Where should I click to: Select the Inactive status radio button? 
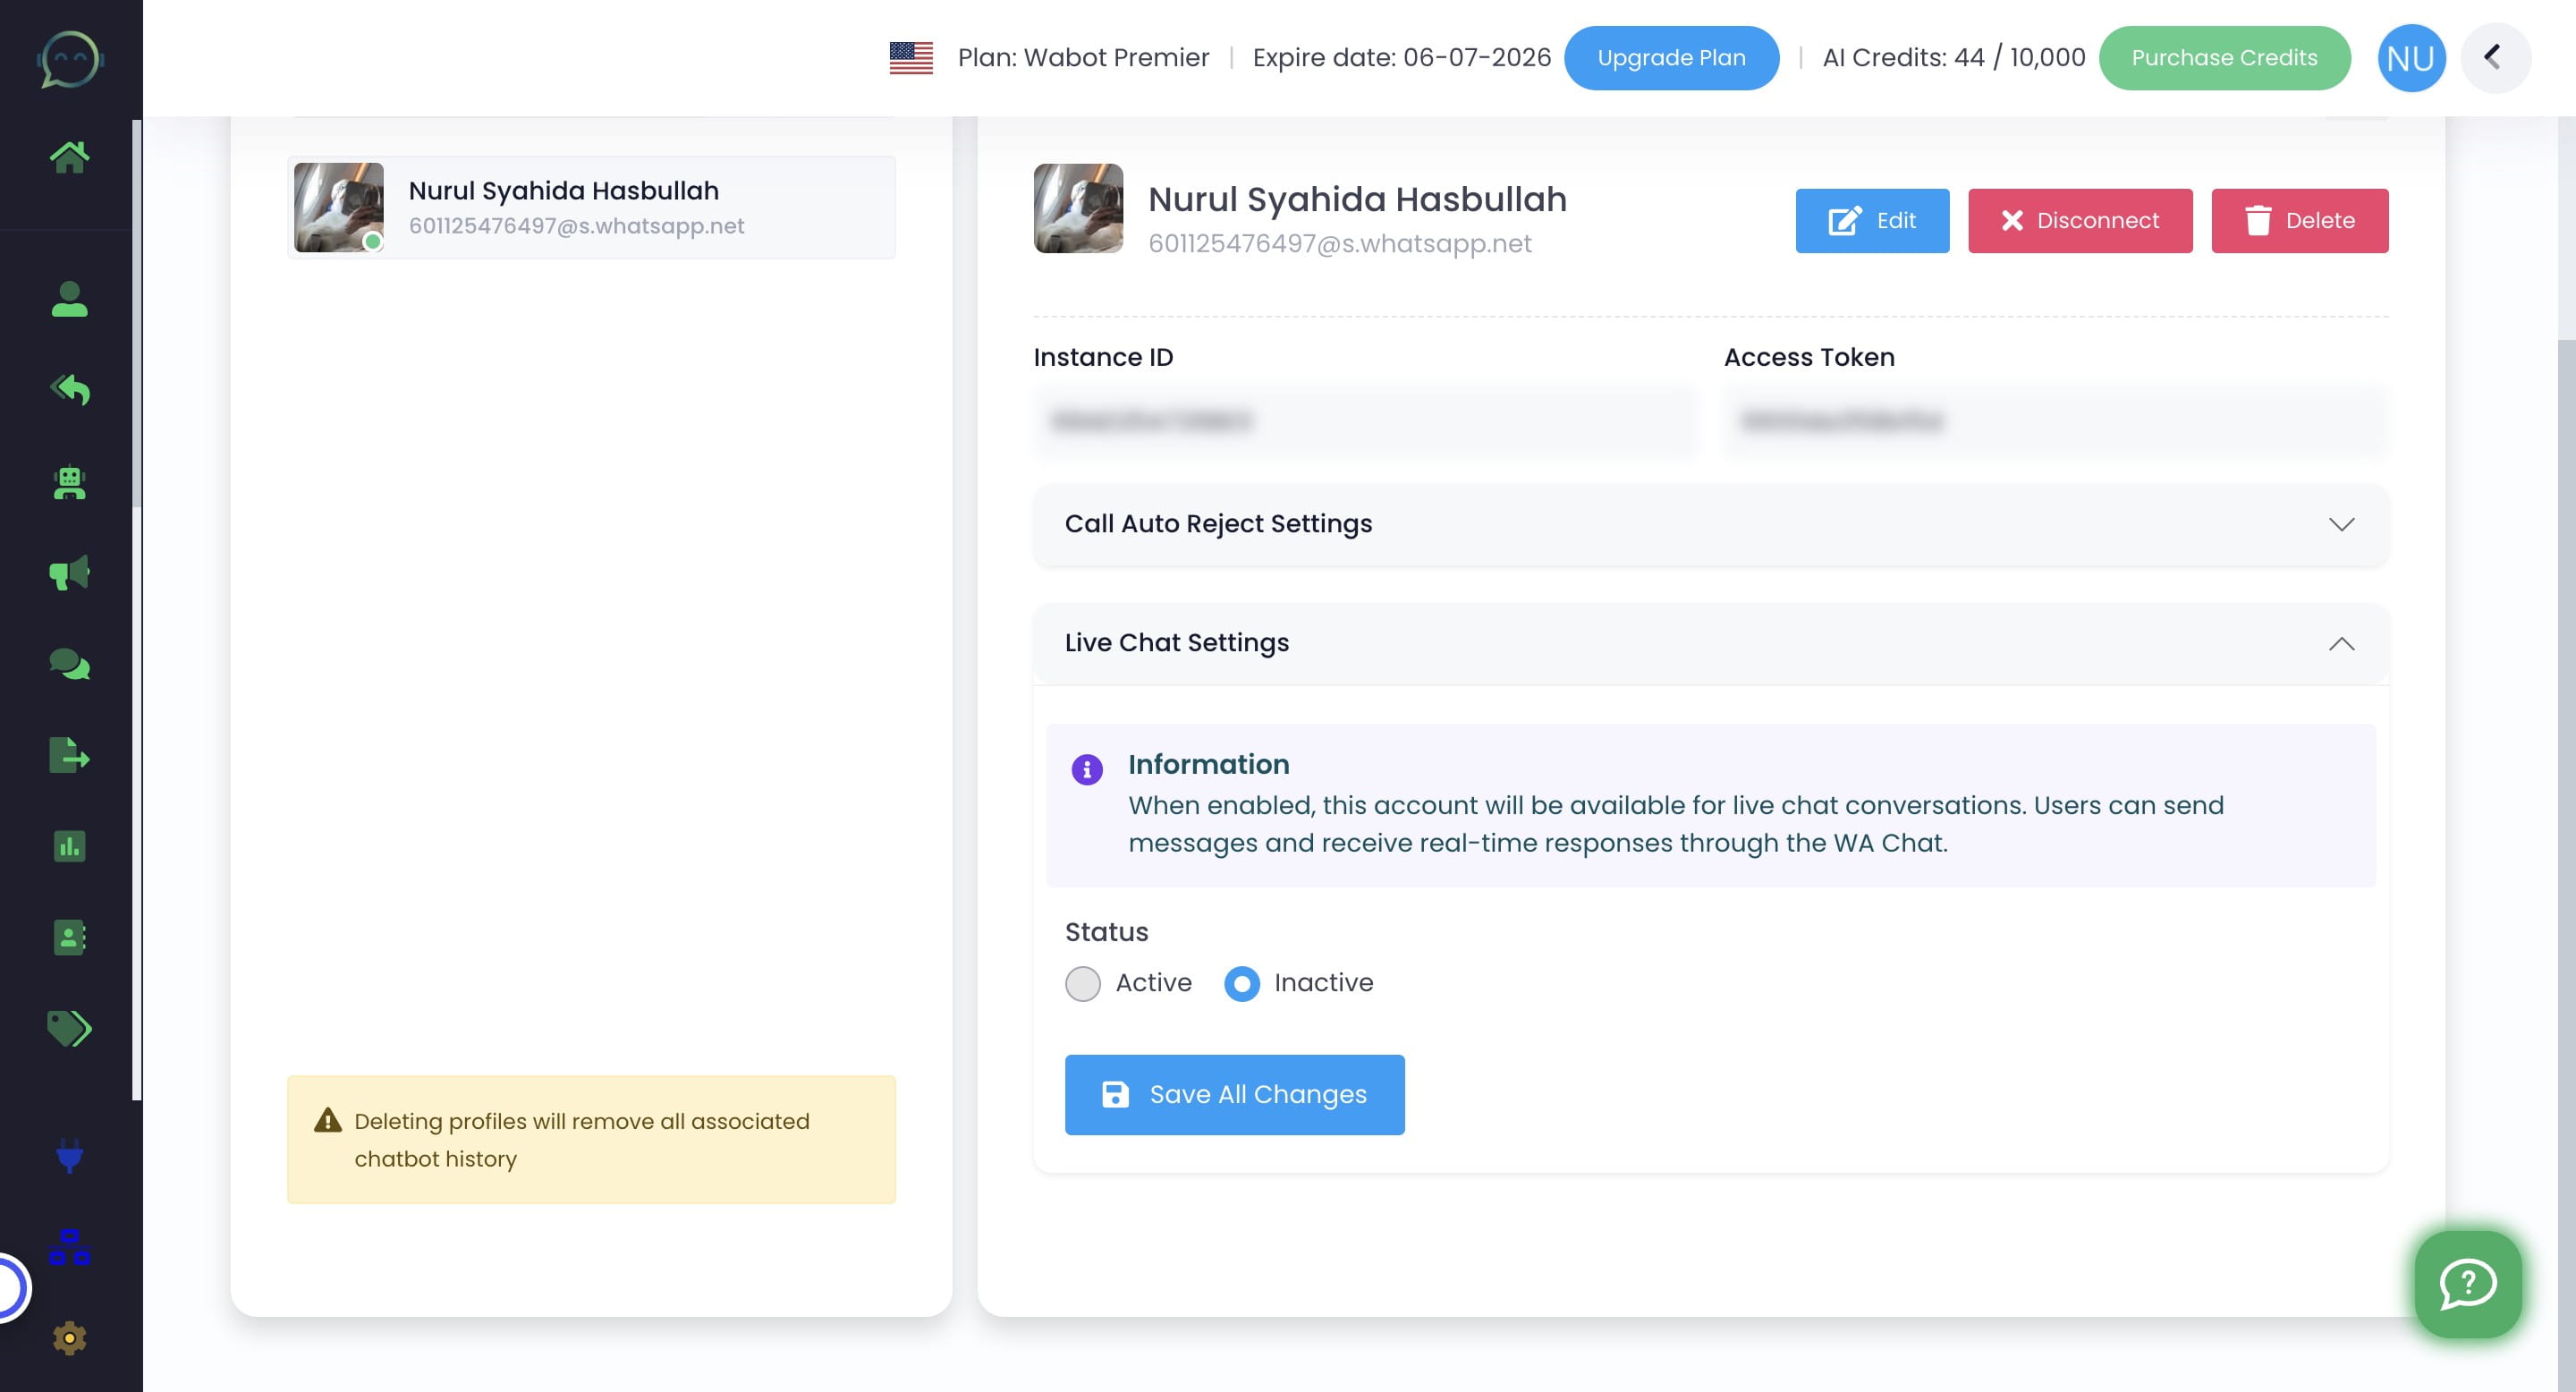click(1241, 984)
